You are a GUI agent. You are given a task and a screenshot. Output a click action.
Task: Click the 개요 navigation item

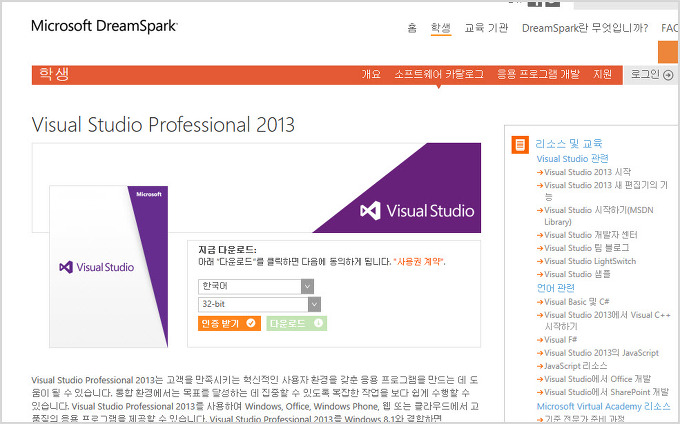[x=371, y=74]
